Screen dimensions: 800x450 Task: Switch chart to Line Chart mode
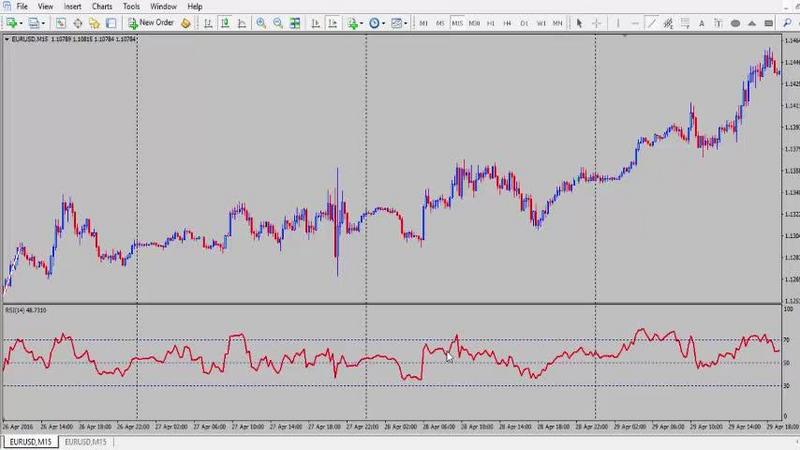pyautogui.click(x=241, y=23)
